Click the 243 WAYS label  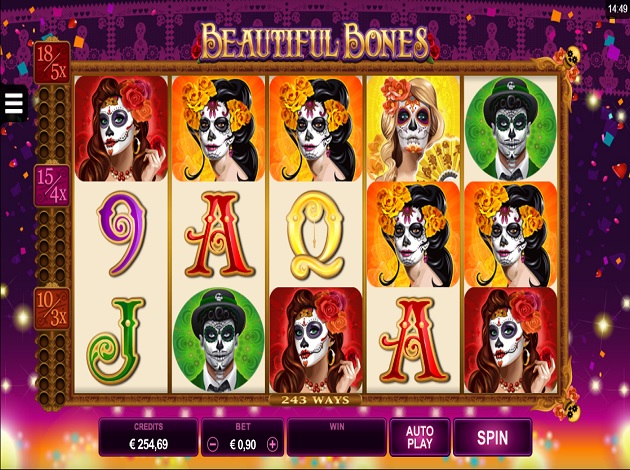pyautogui.click(x=315, y=400)
